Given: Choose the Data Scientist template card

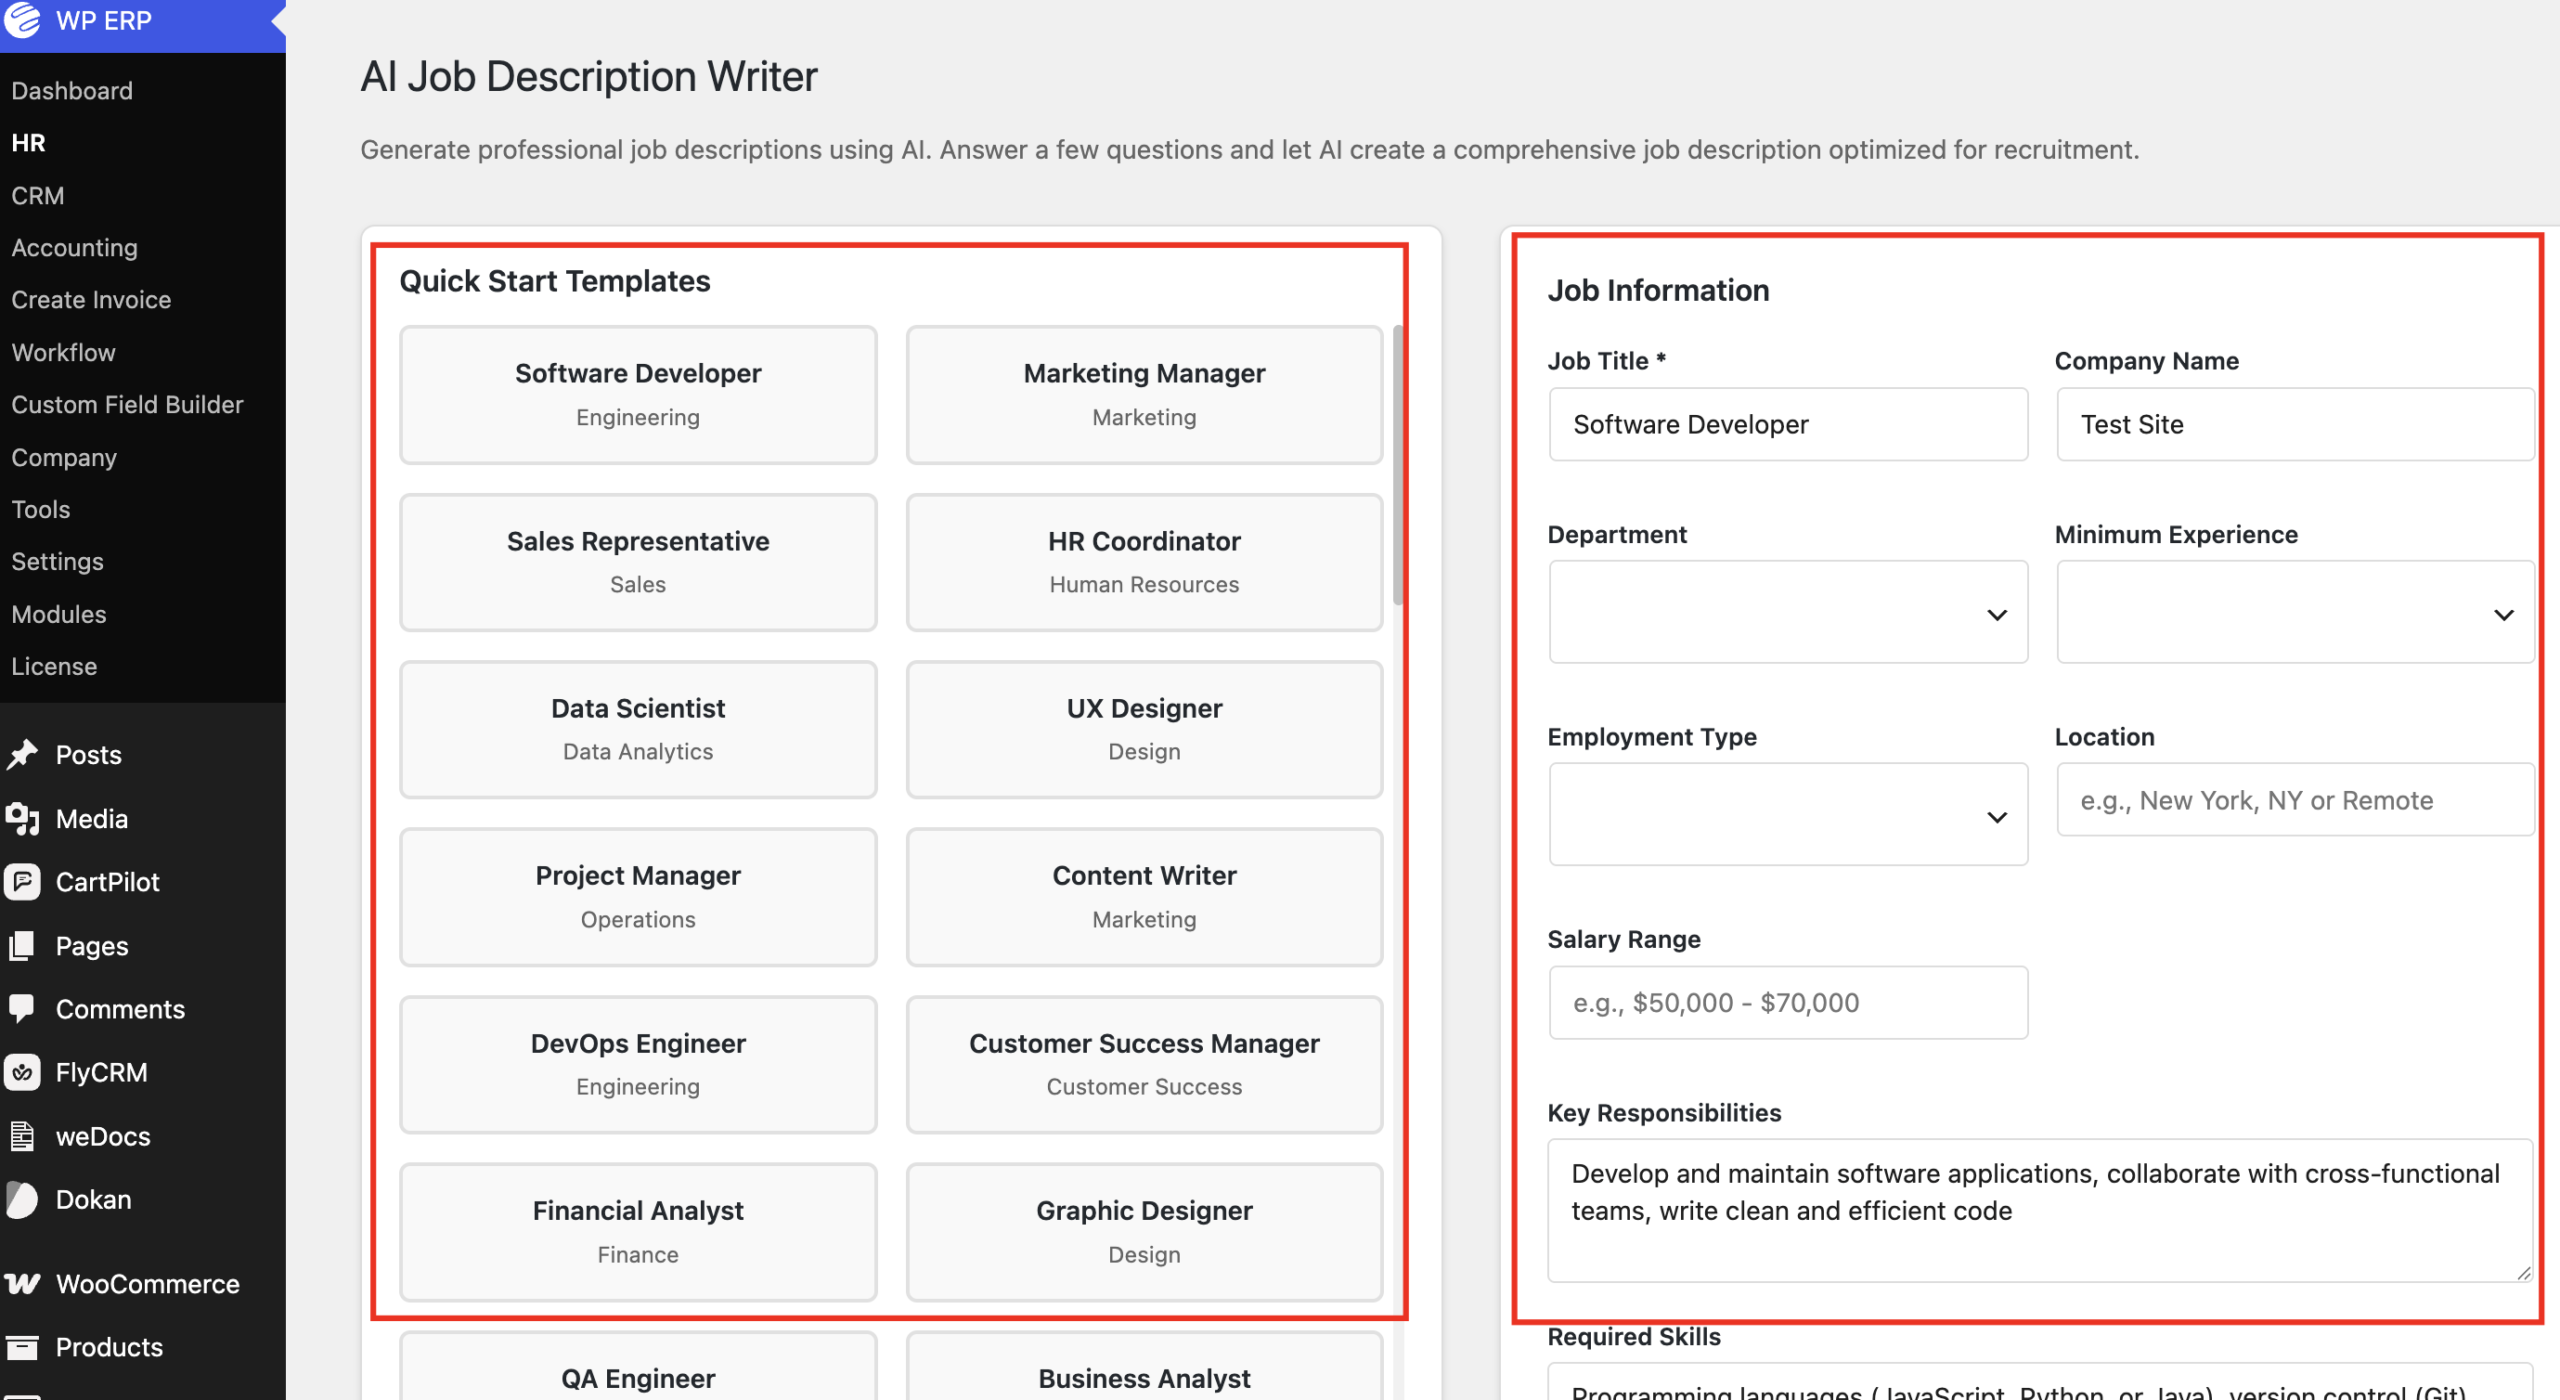Looking at the screenshot, I should [638, 730].
